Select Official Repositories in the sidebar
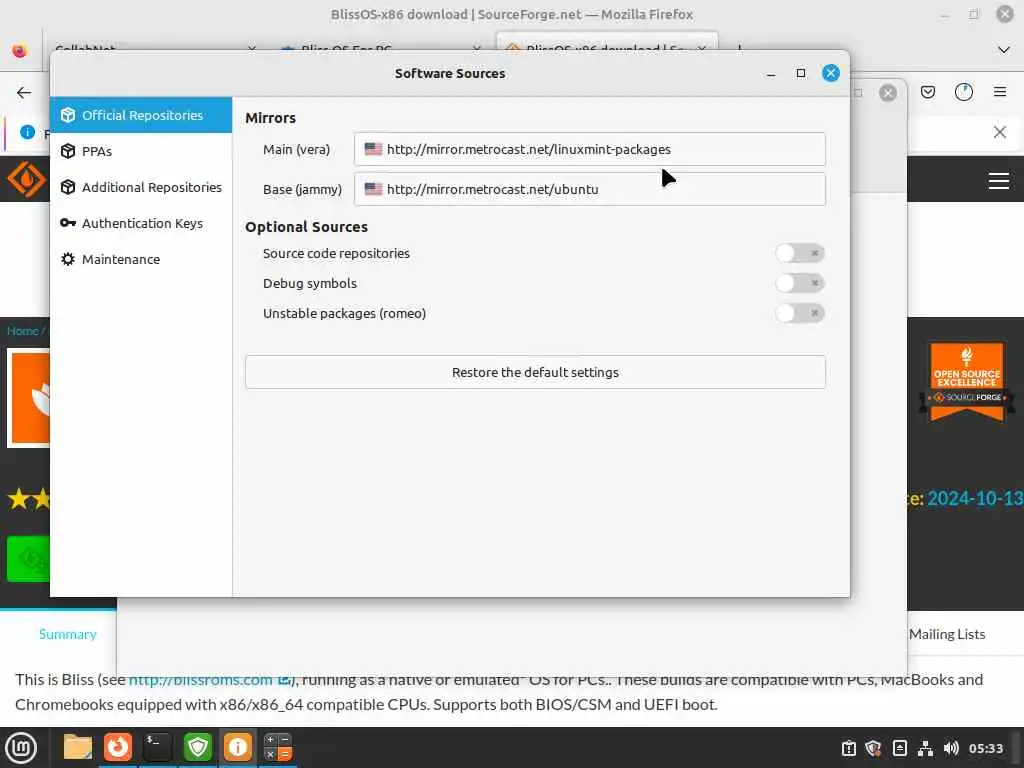Image resolution: width=1024 pixels, height=768 pixels. tap(140, 115)
